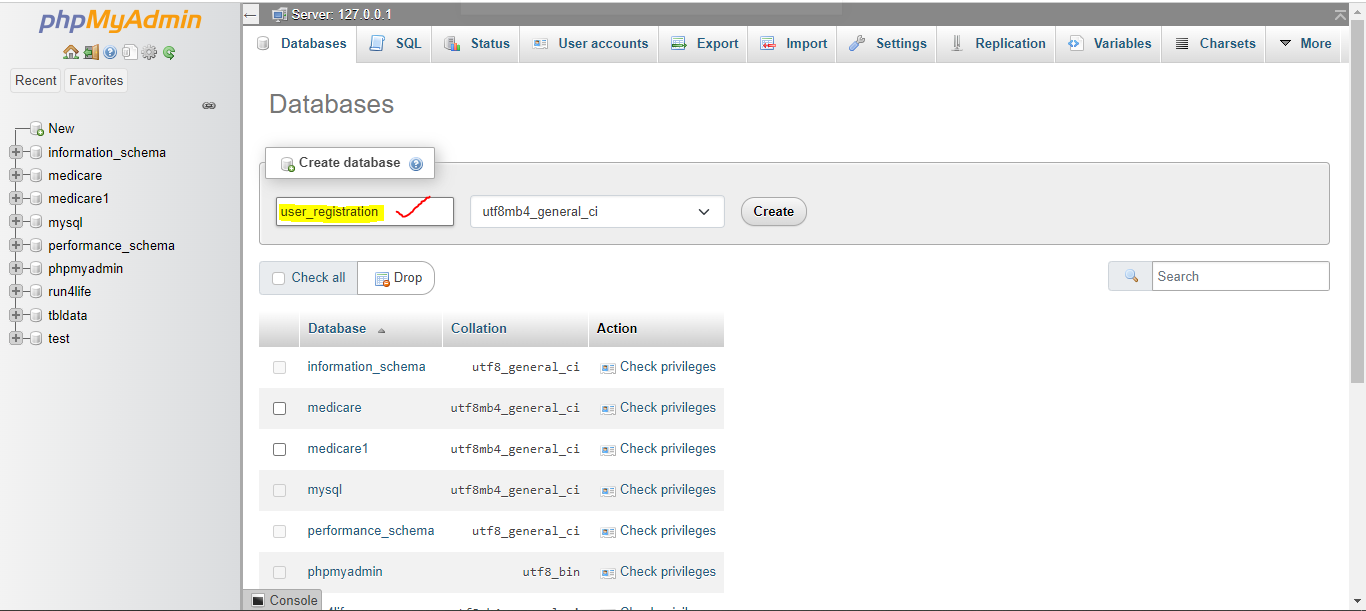This screenshot has width=1366, height=611.
Task: Open the Charsets tab
Action: pyautogui.click(x=1213, y=43)
